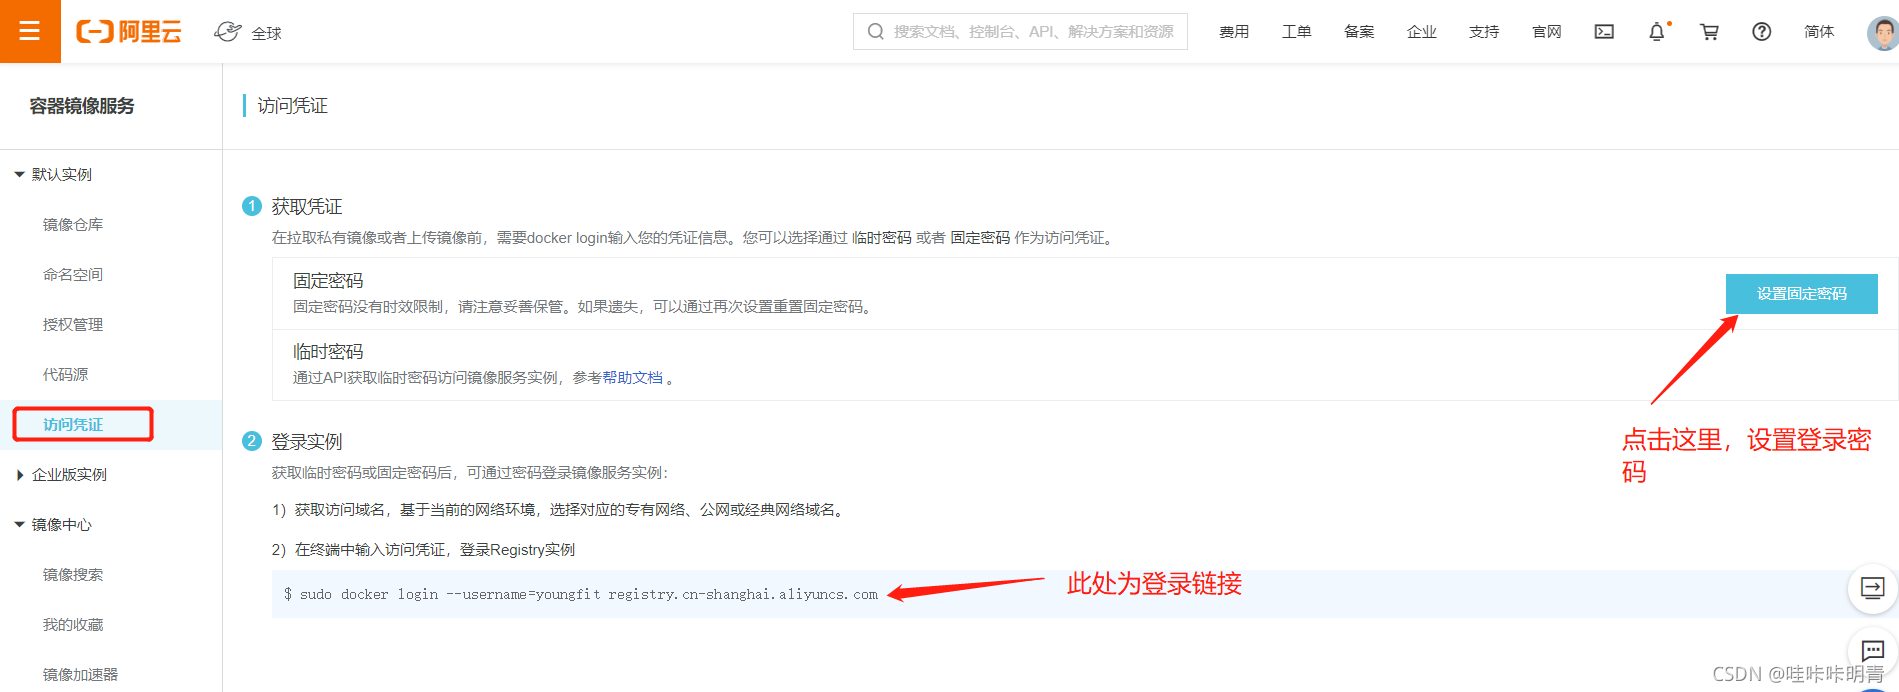The height and width of the screenshot is (692, 1899).
Task: Click the docker login command text
Action: pyautogui.click(x=581, y=594)
